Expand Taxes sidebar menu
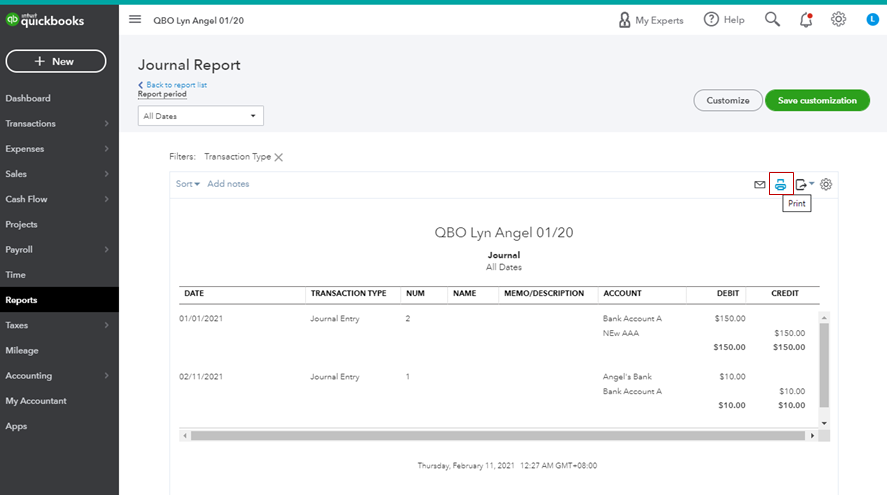The width and height of the screenshot is (887, 495). click(59, 325)
